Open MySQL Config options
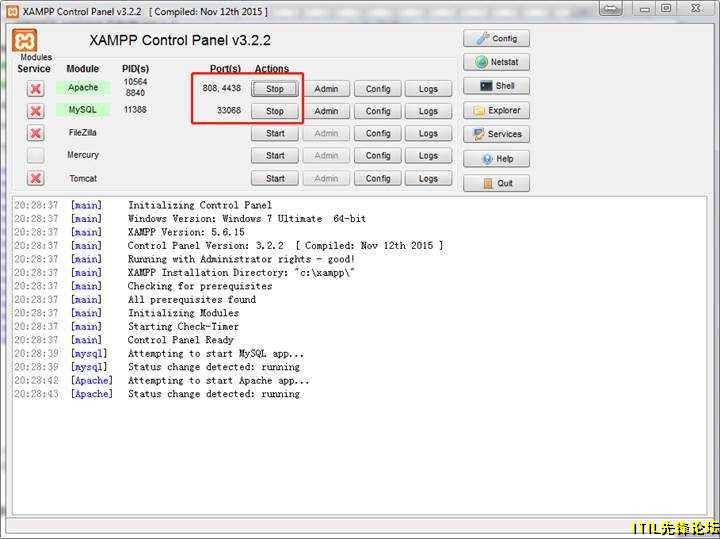The width and height of the screenshot is (720, 539). 377,111
